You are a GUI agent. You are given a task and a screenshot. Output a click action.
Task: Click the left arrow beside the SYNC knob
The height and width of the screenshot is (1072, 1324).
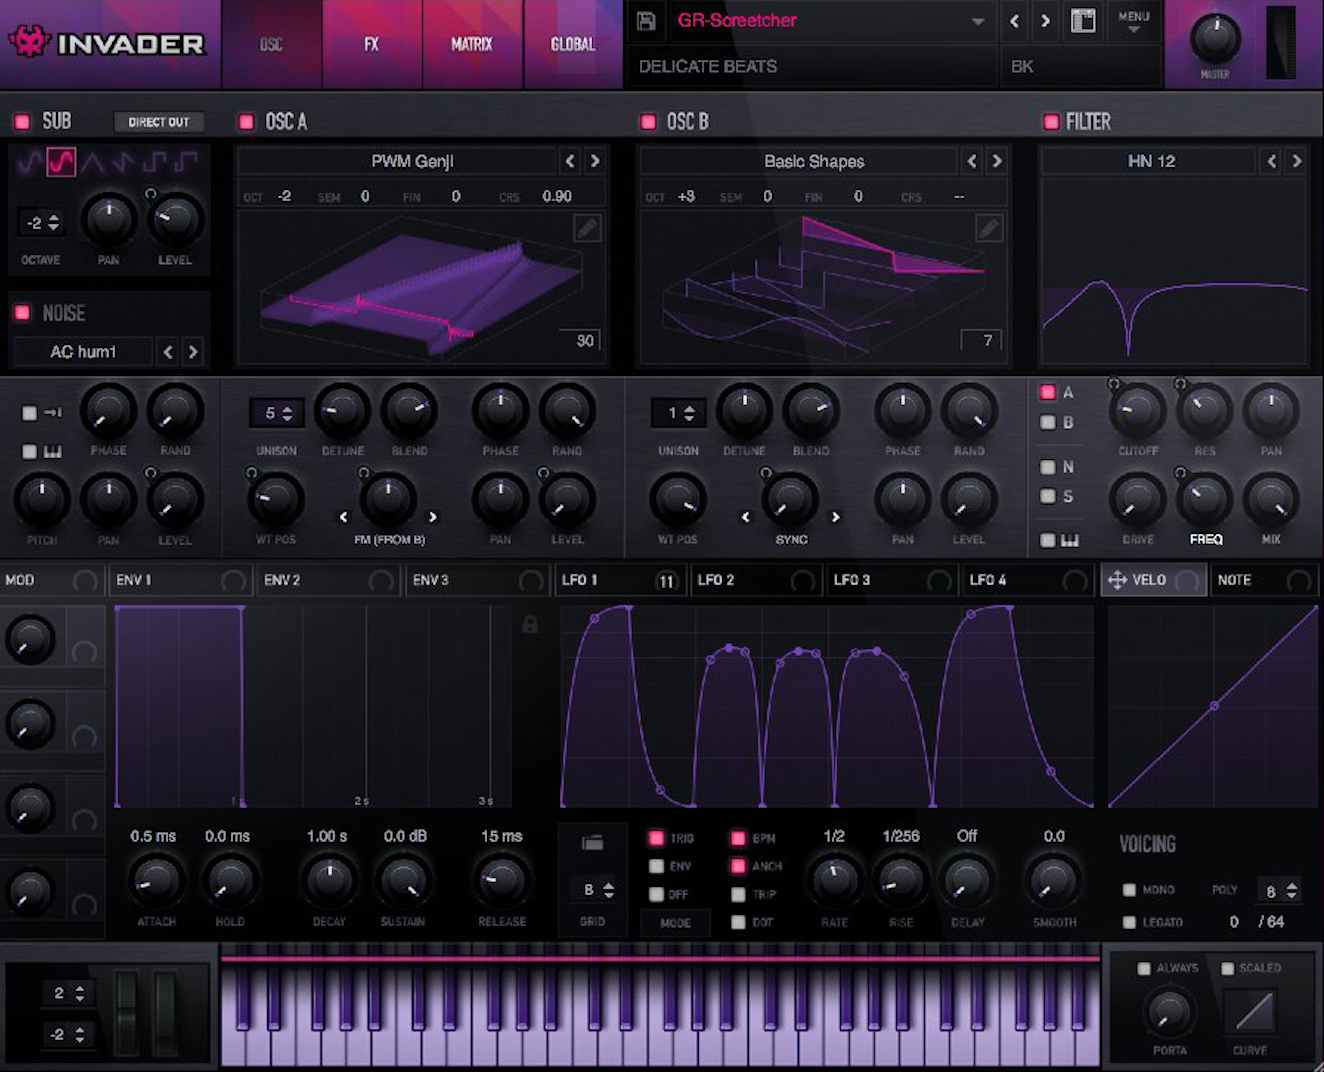(x=746, y=517)
